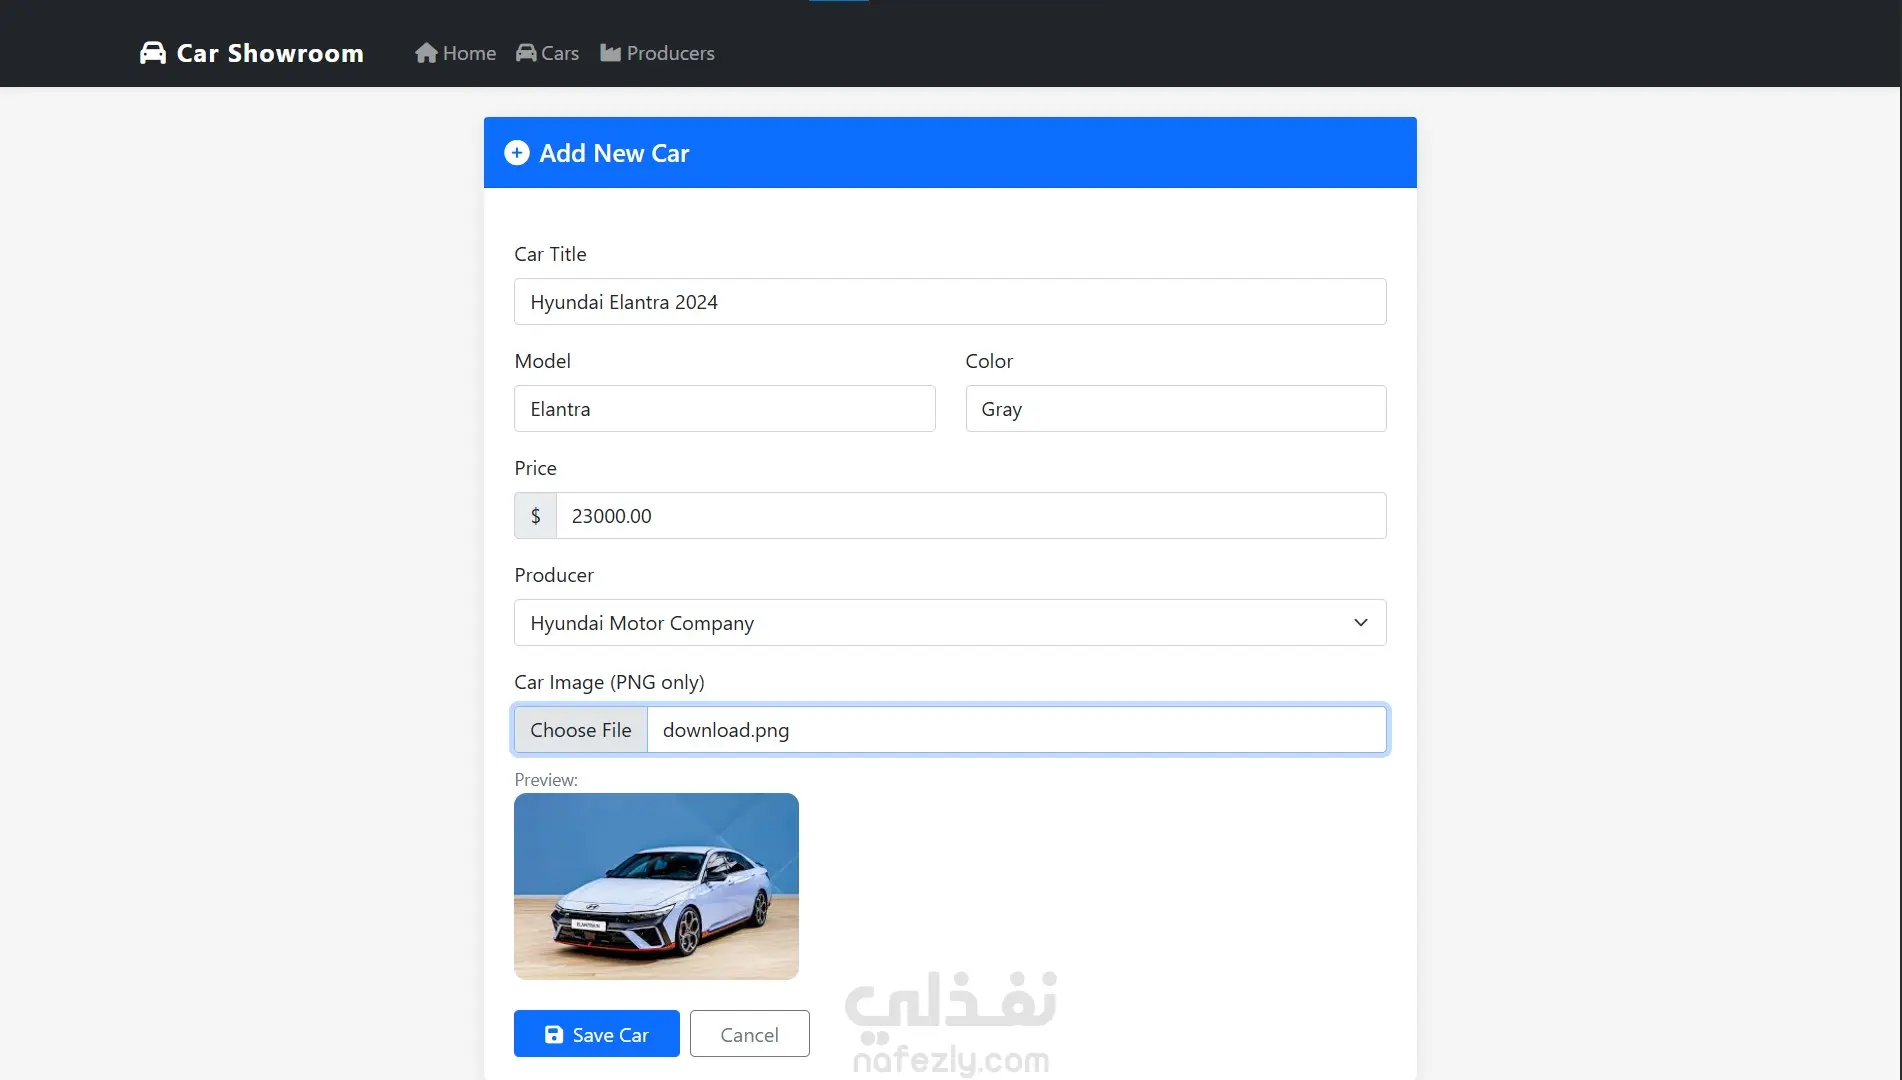Click the Color label

pyautogui.click(x=989, y=361)
